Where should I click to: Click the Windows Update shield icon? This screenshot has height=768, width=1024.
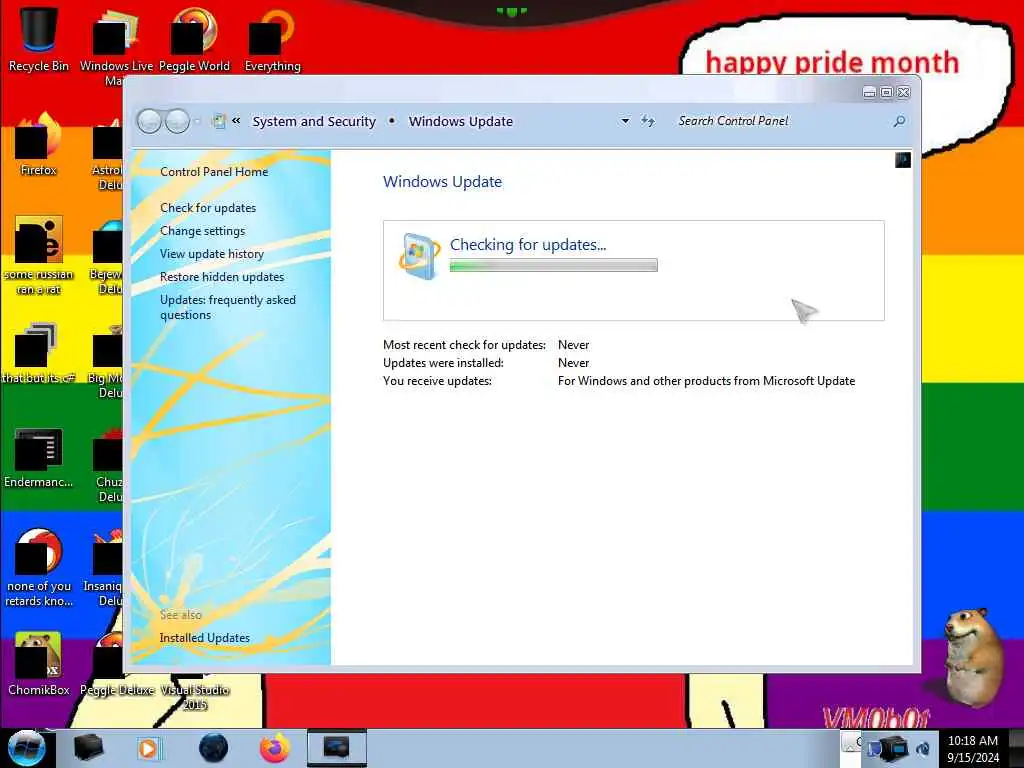click(419, 255)
